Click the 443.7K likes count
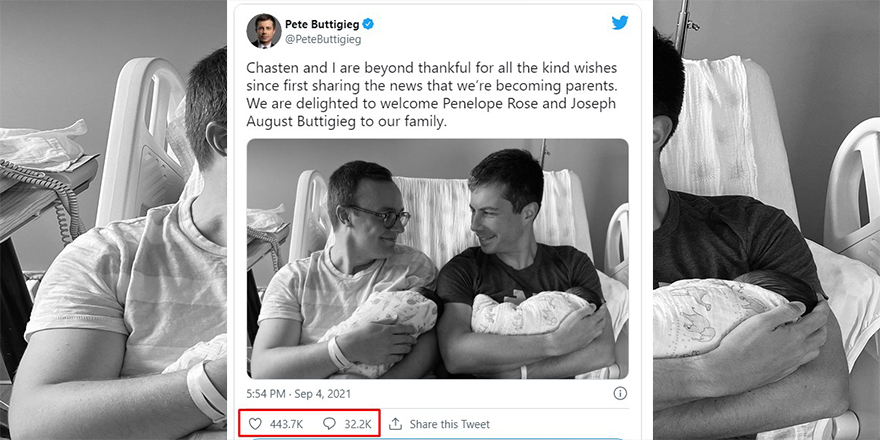 coord(286,424)
